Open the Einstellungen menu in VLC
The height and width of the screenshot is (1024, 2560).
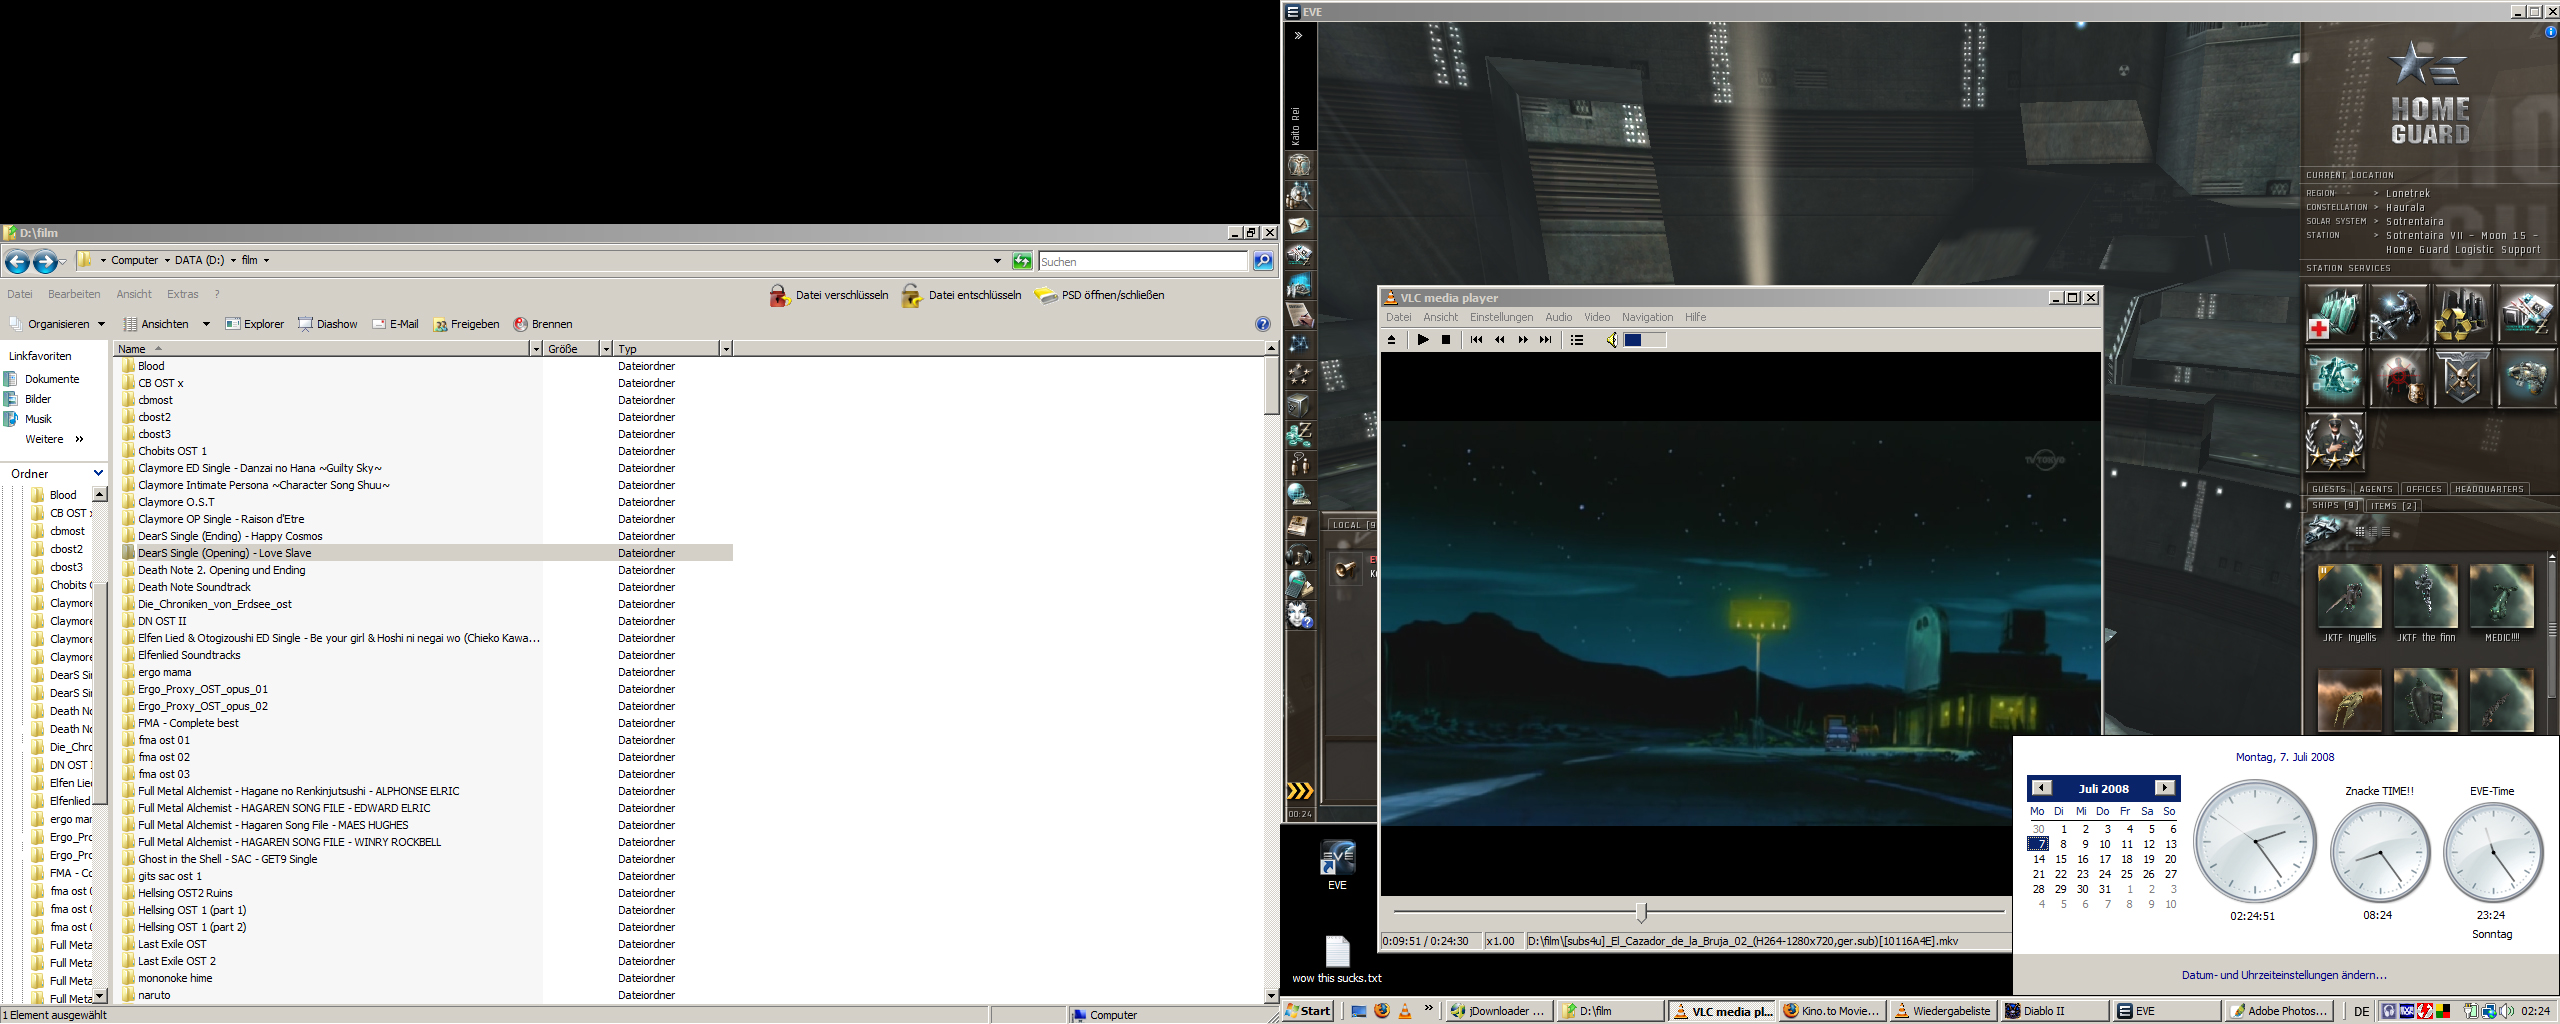1501,317
